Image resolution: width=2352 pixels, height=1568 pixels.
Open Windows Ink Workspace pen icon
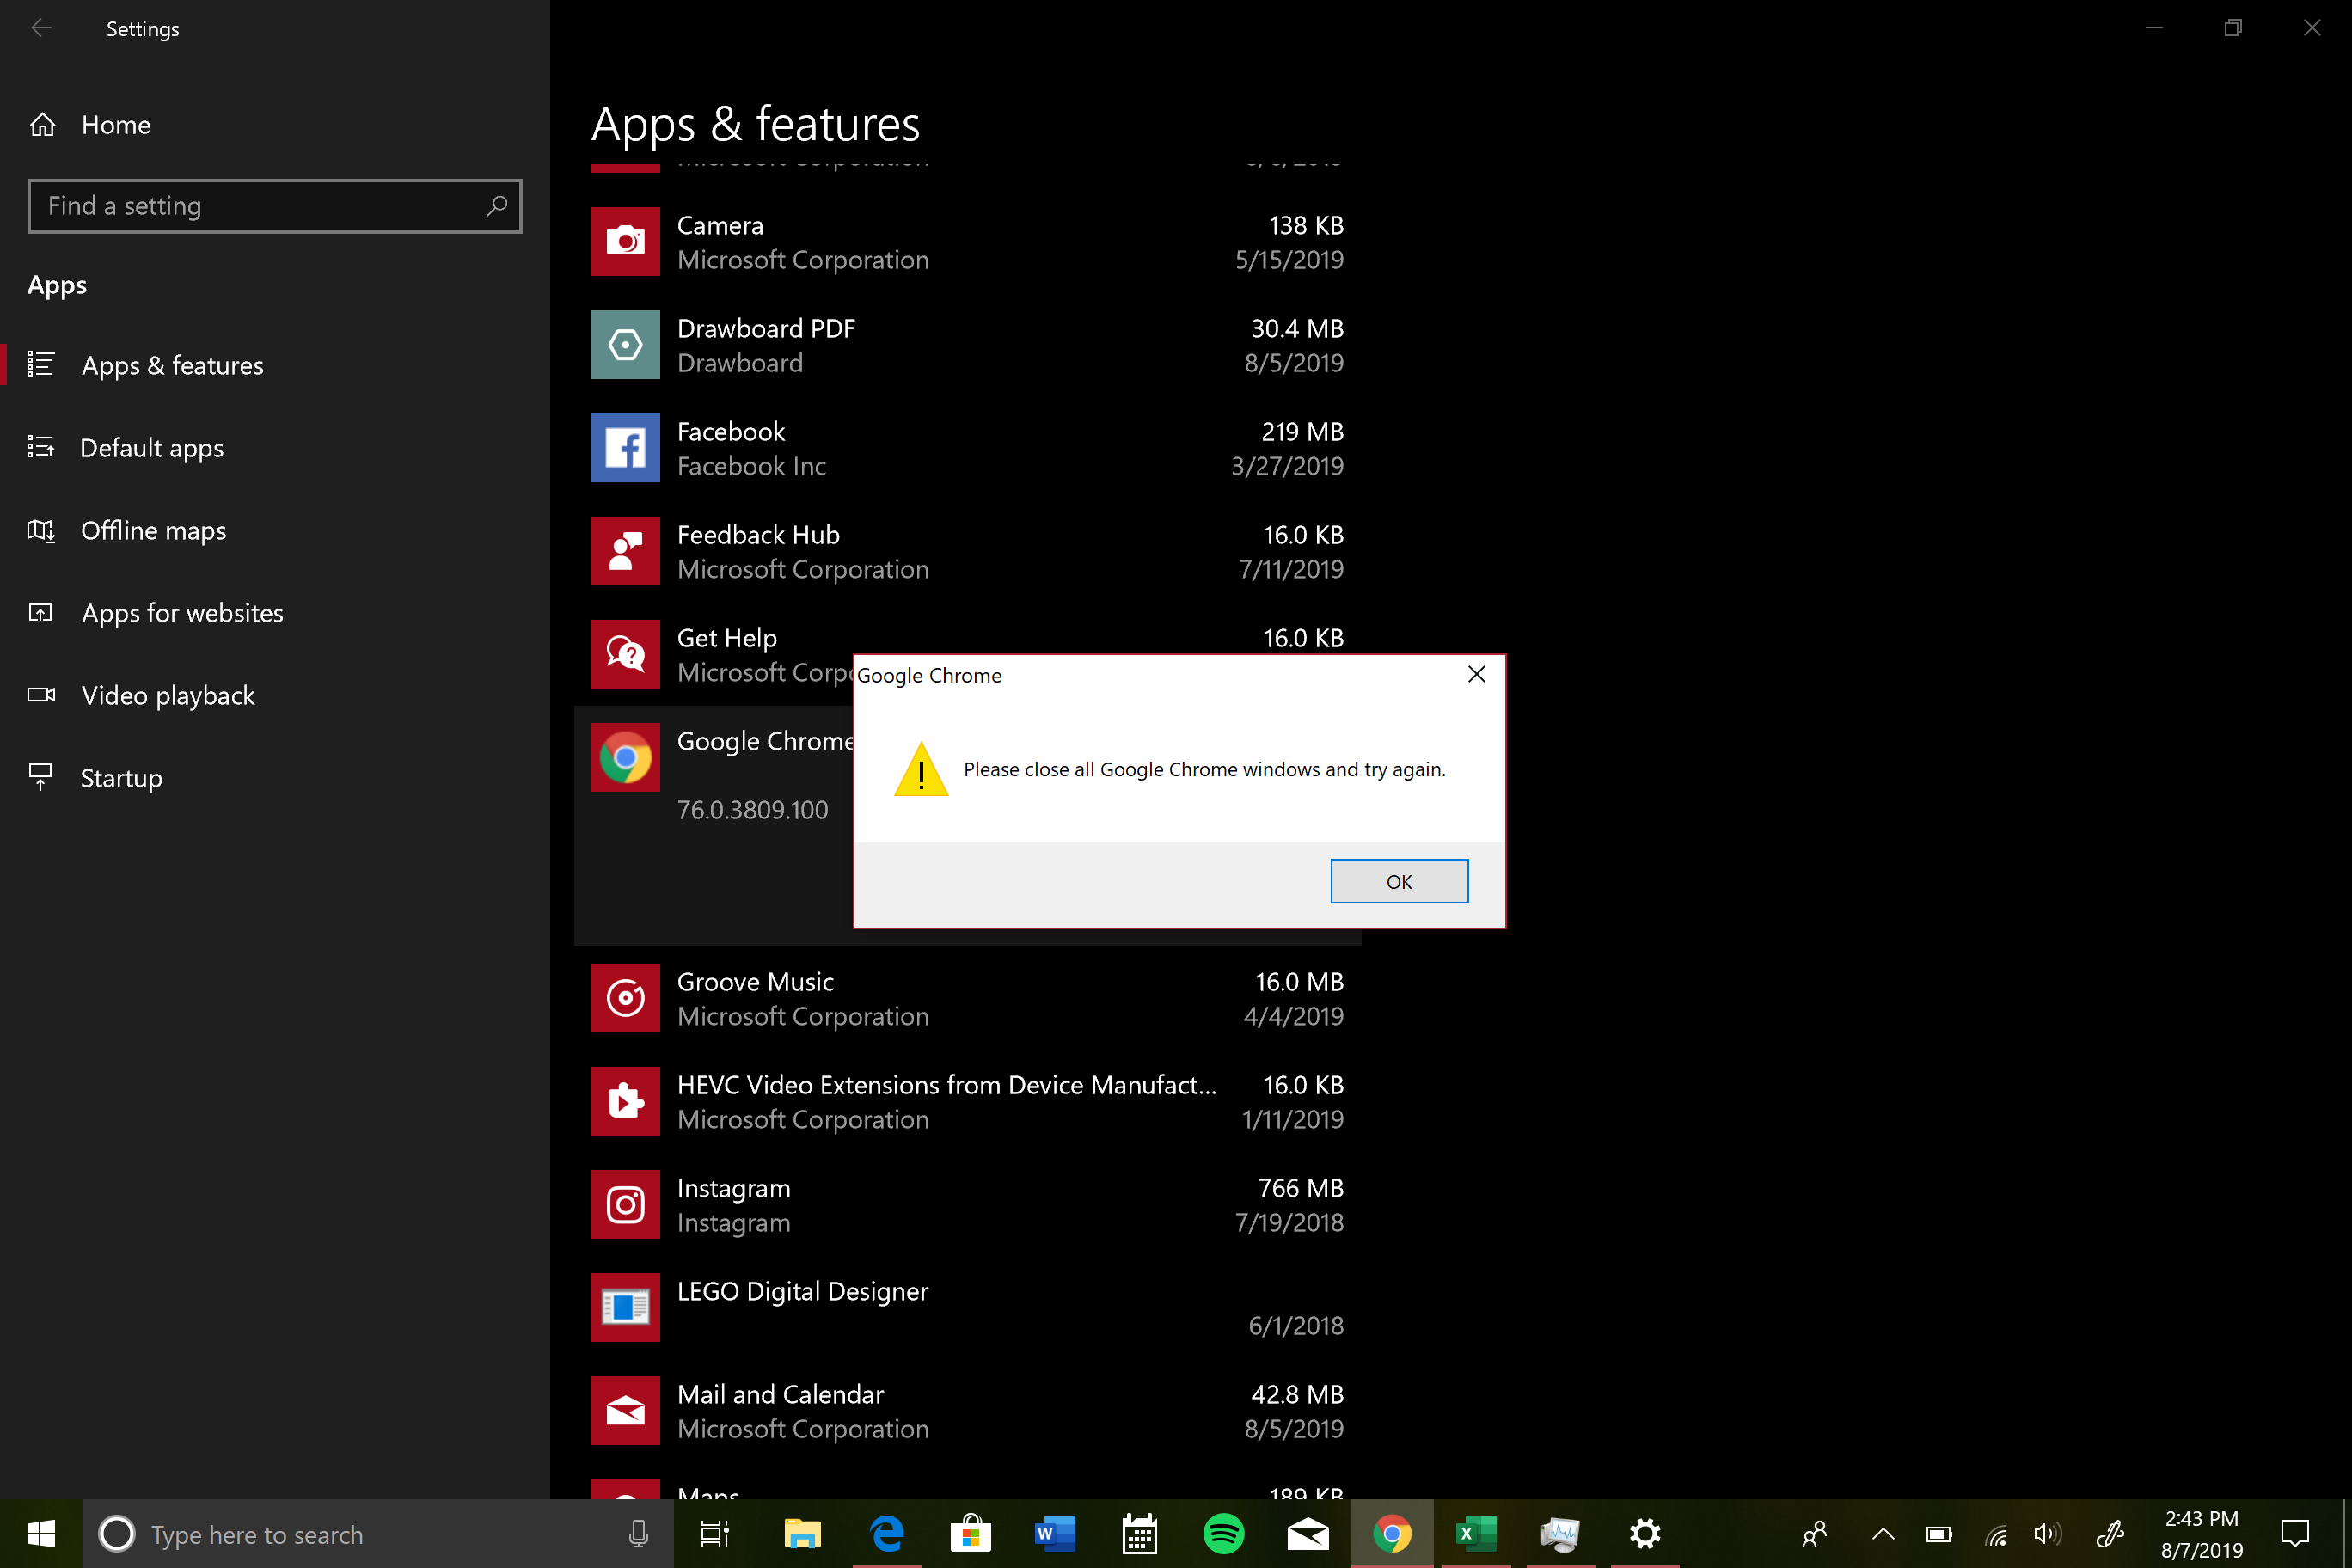click(x=2109, y=1533)
